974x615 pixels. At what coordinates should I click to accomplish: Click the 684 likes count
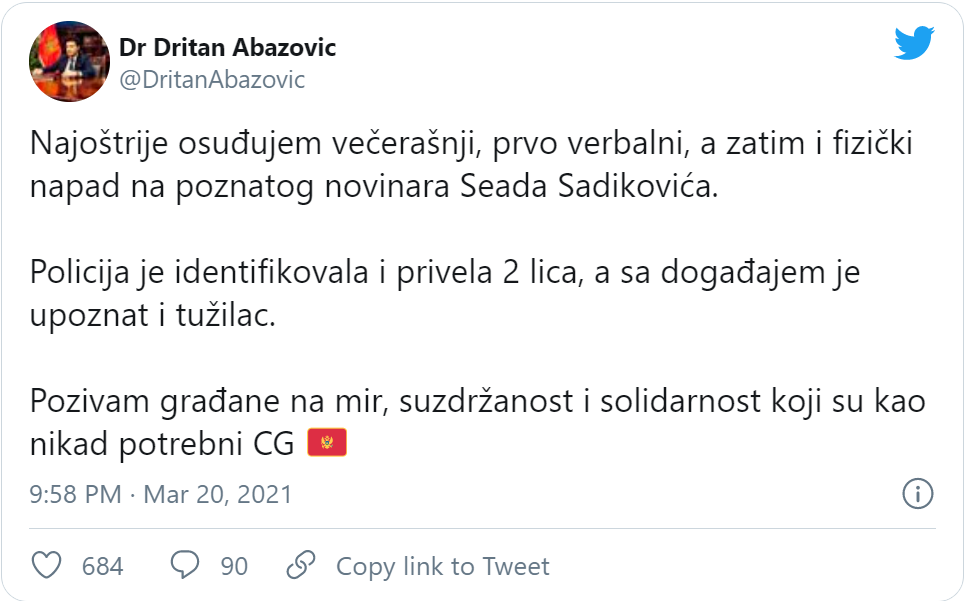(102, 566)
